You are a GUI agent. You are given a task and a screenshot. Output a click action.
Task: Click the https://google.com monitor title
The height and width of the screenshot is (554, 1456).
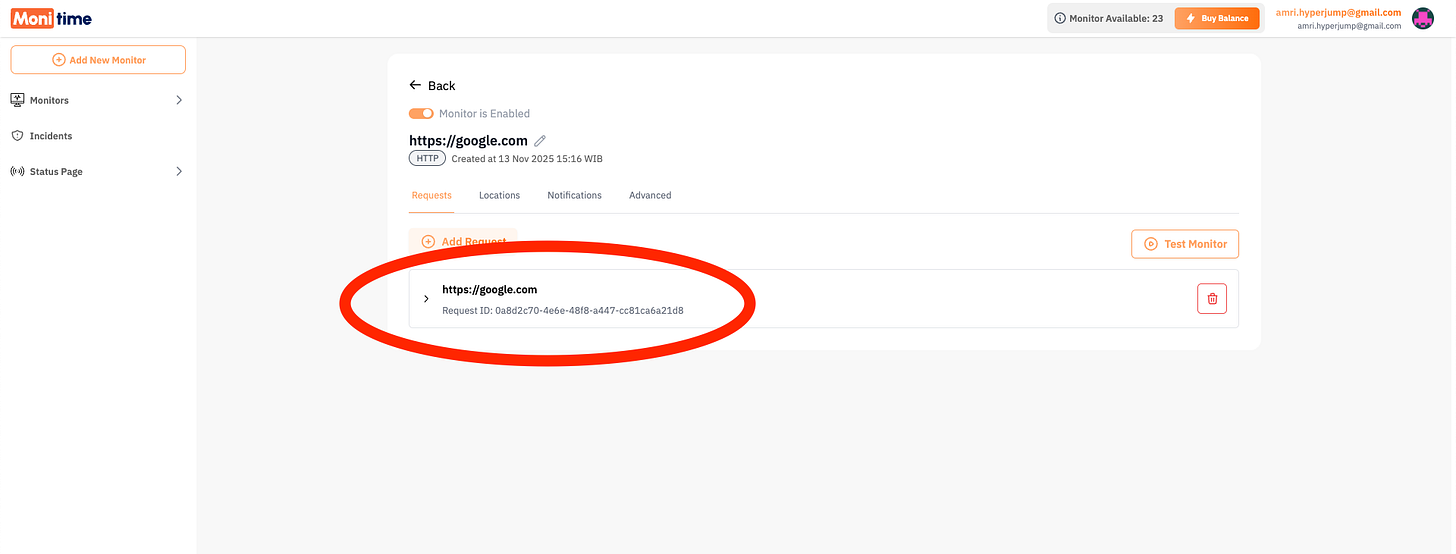pos(468,141)
